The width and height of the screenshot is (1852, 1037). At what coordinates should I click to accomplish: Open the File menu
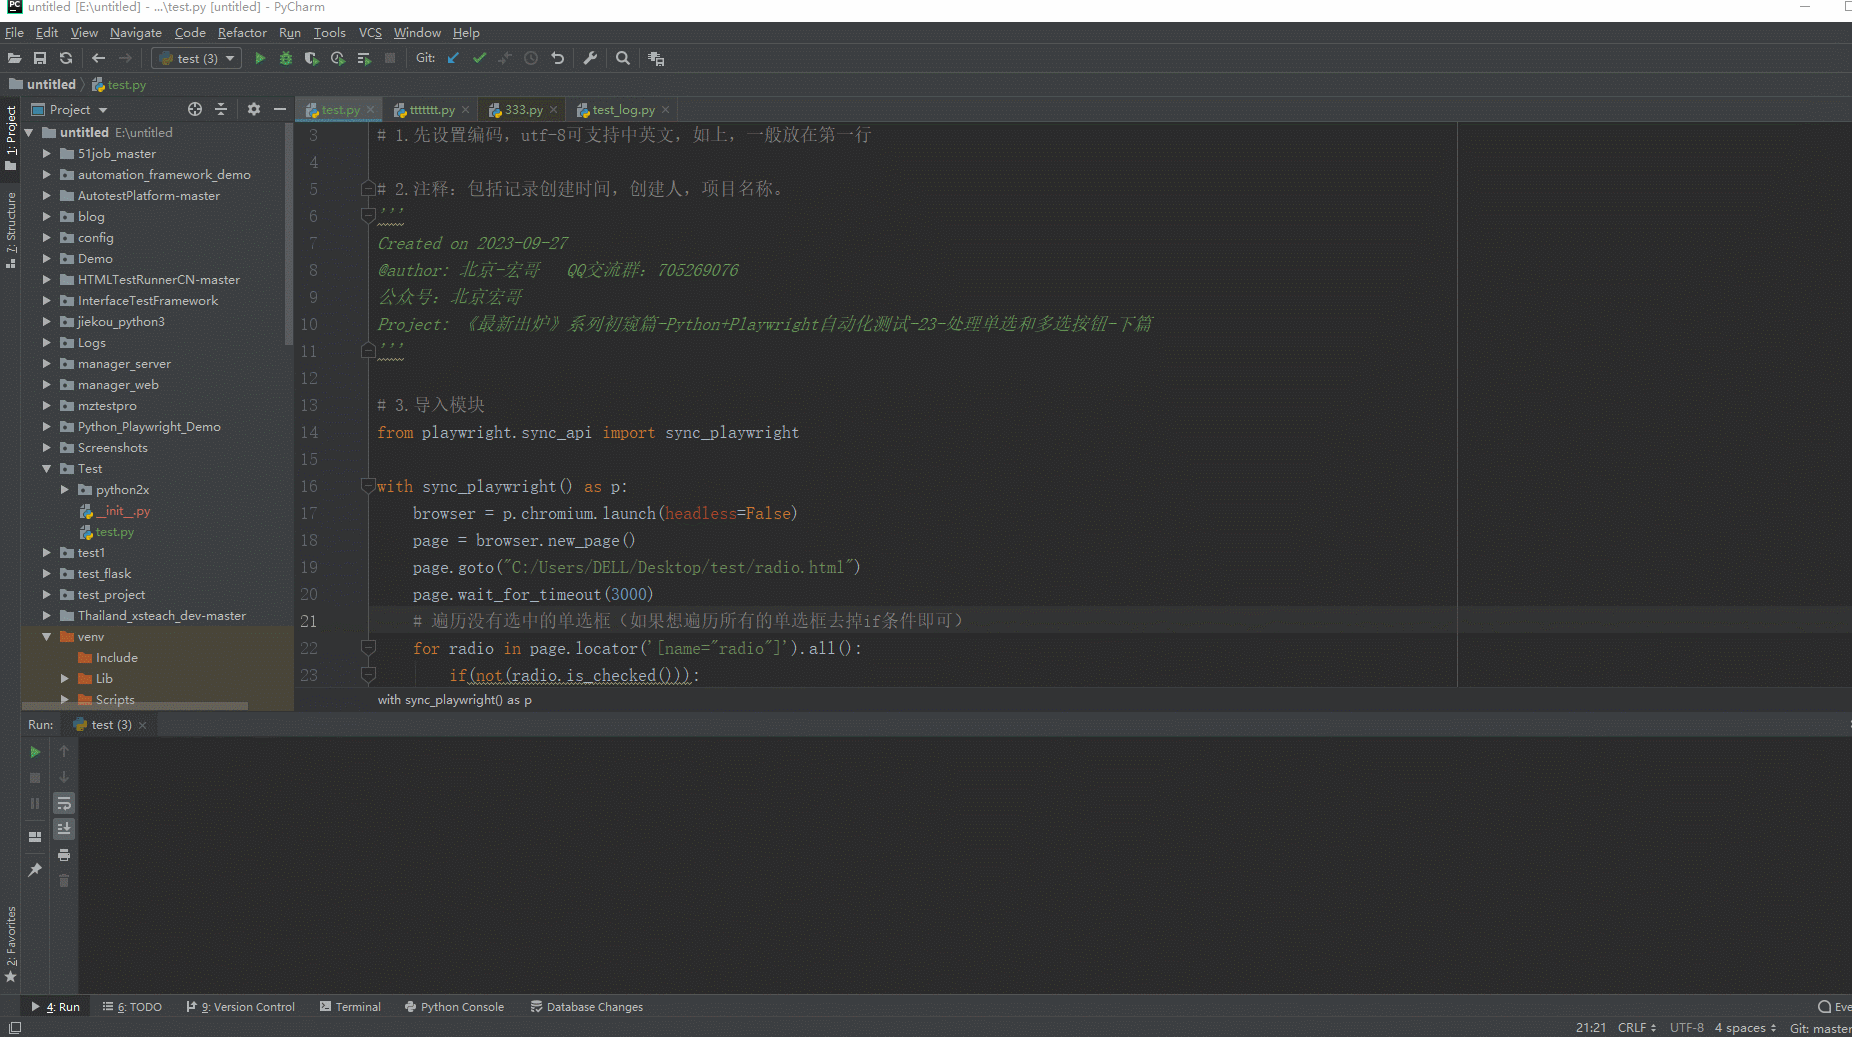(x=14, y=32)
